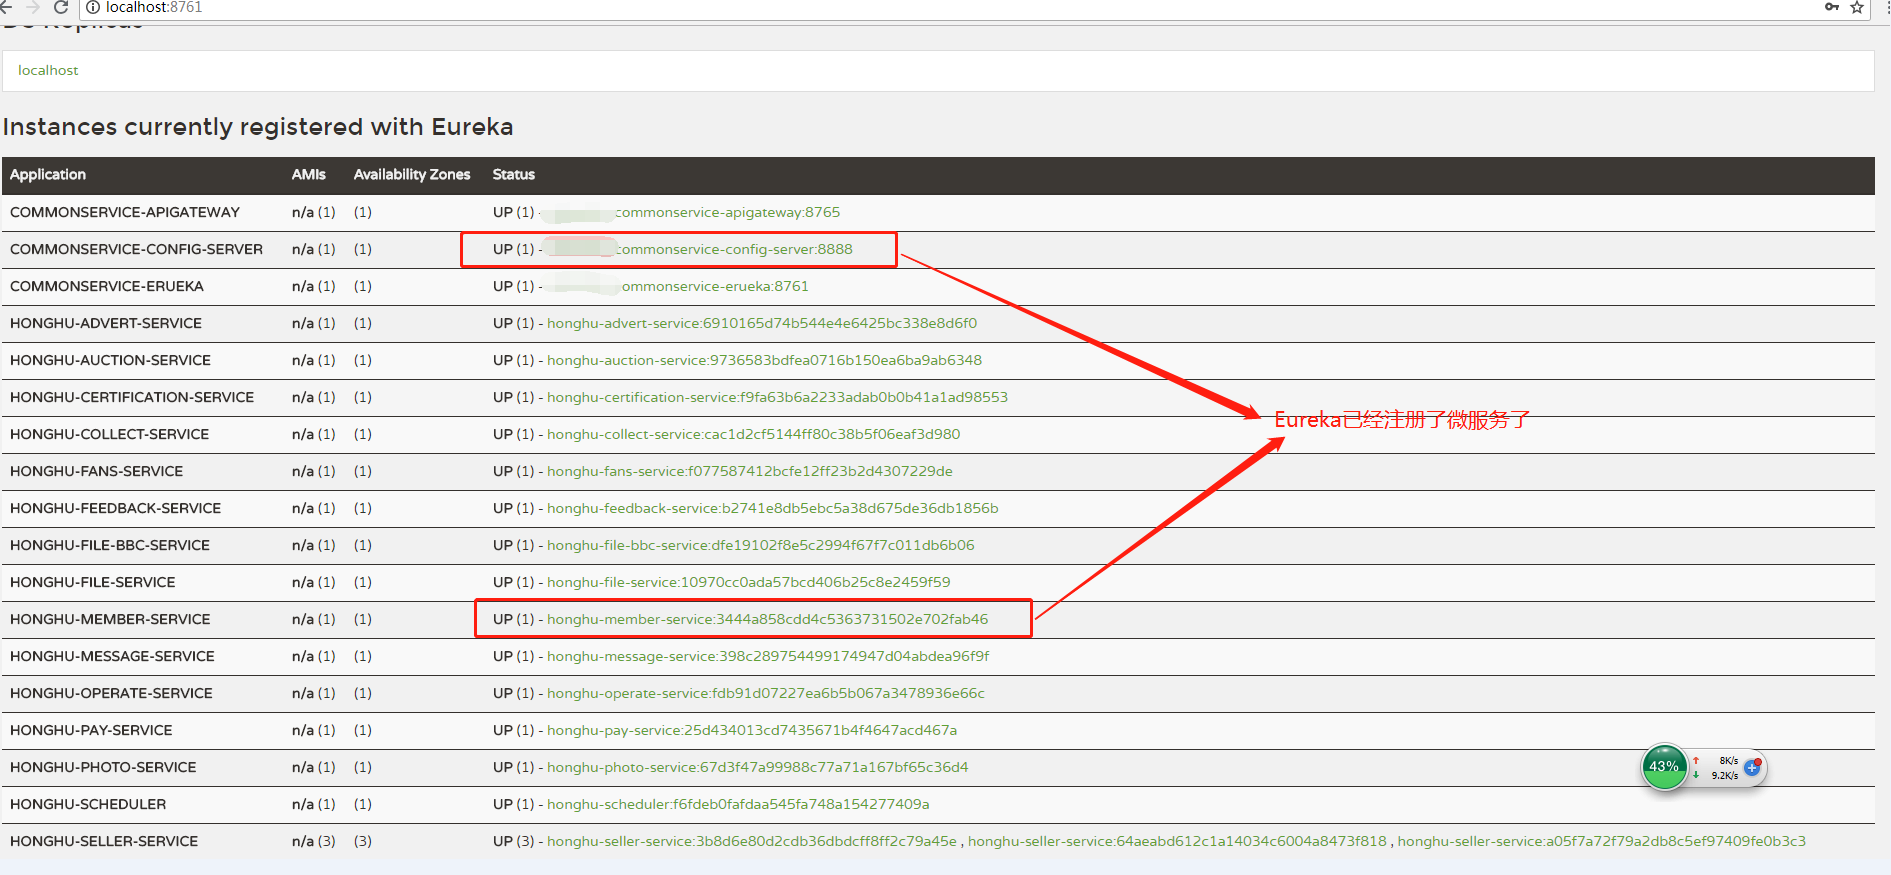Open the honghu-file-bbc-service instance link
Viewport: 1891px width, 875px height.
[761, 545]
